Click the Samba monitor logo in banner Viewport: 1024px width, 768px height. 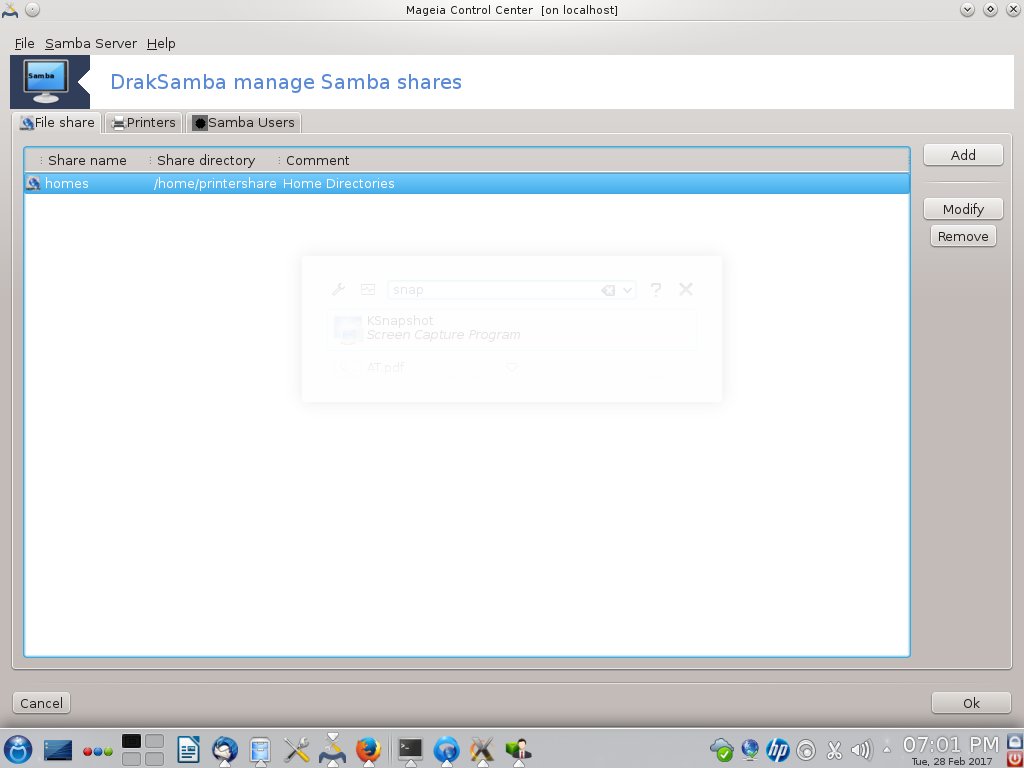point(45,82)
